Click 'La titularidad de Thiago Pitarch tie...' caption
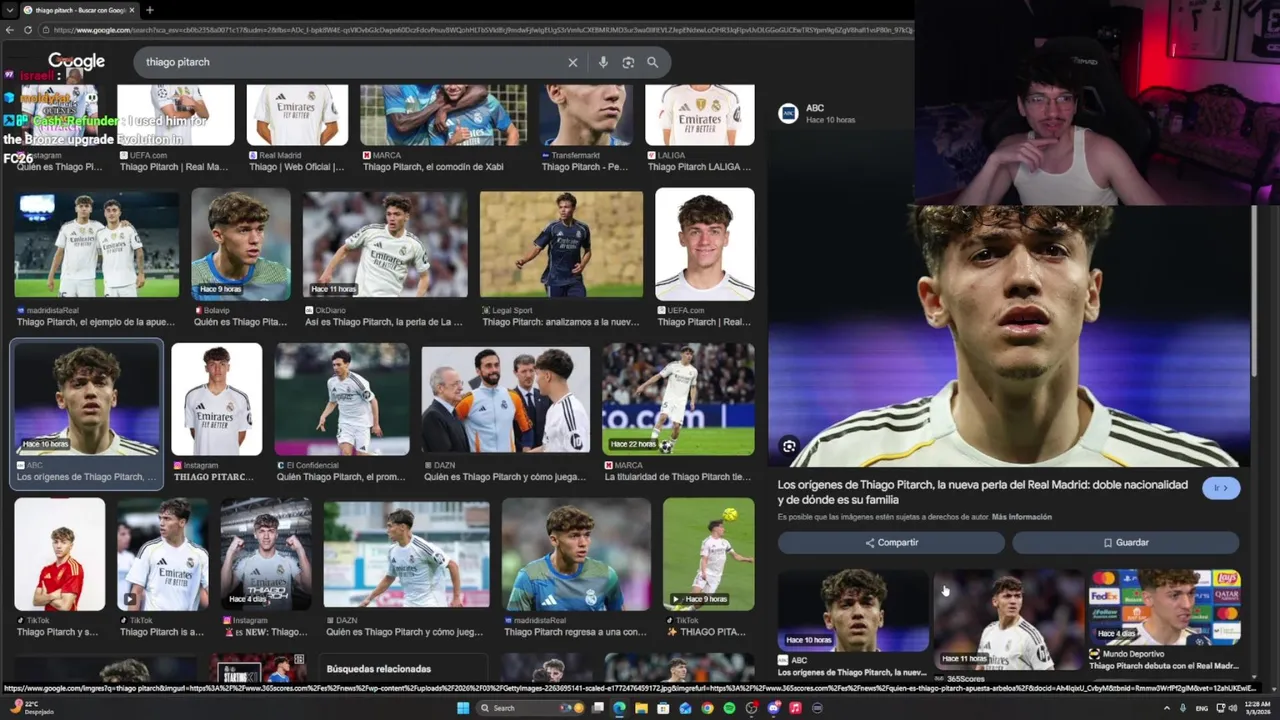The image size is (1280, 720). (x=679, y=477)
